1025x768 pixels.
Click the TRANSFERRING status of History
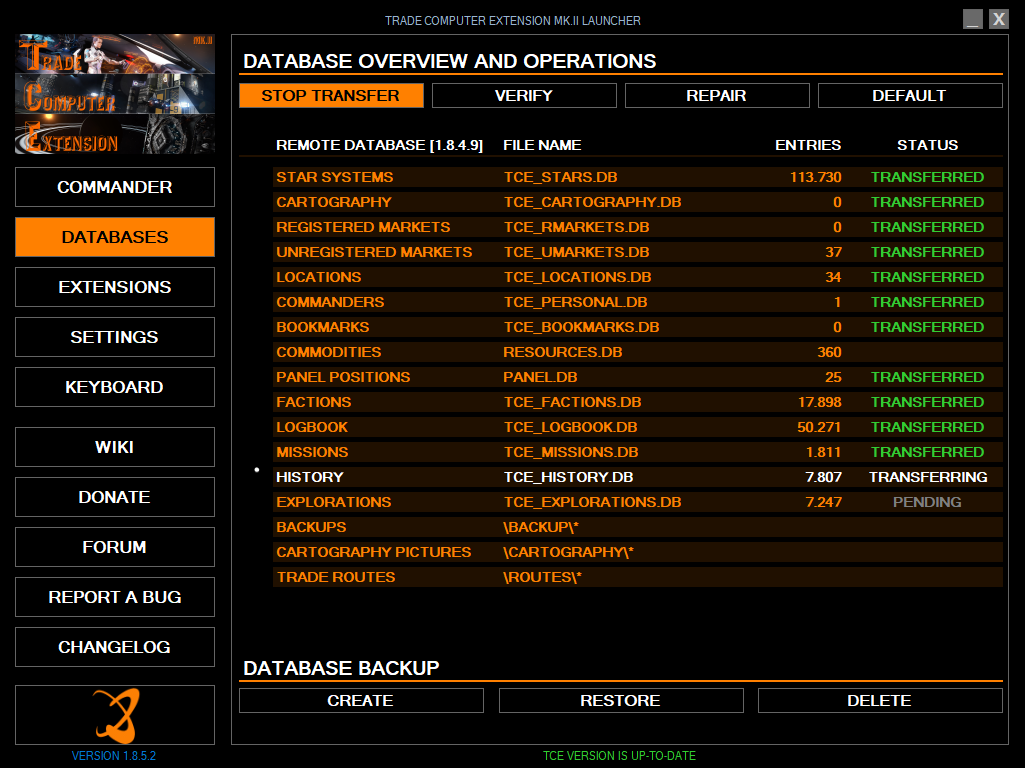[928, 477]
